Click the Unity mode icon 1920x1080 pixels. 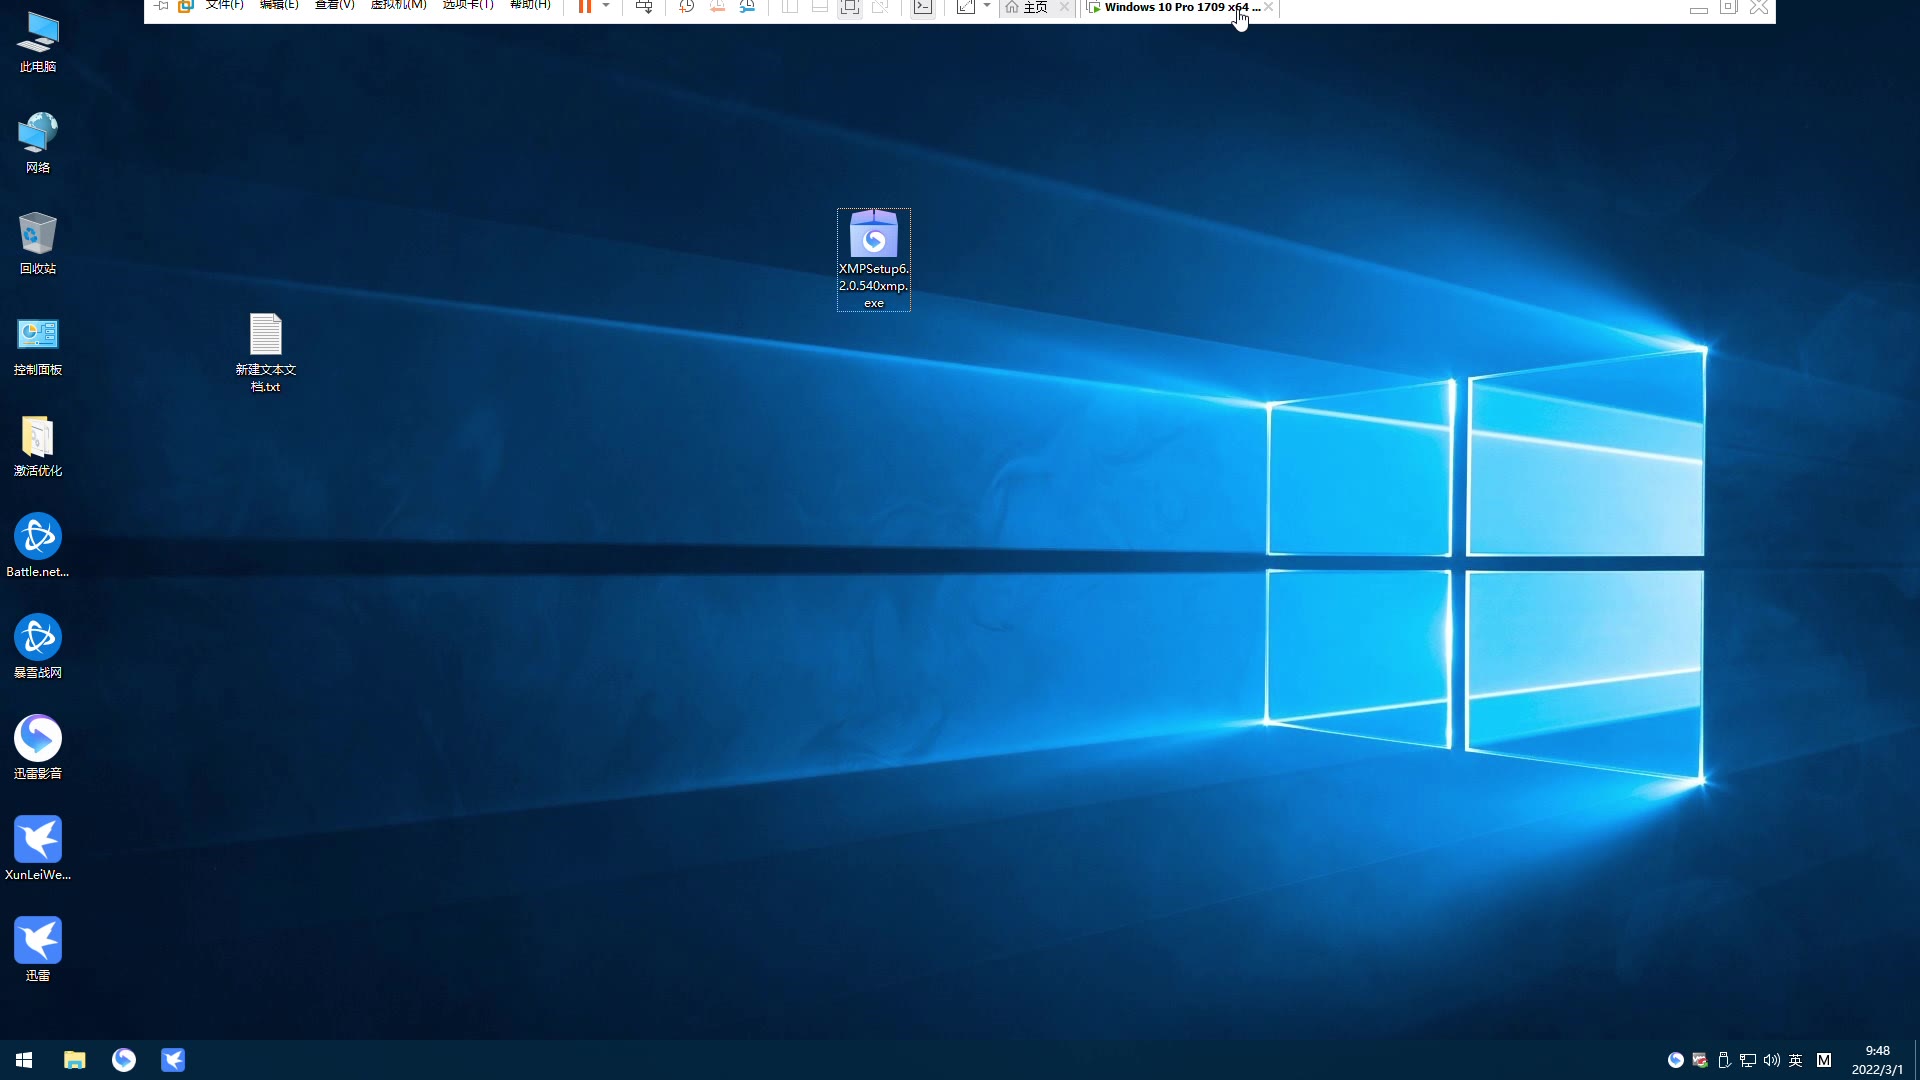(x=880, y=7)
